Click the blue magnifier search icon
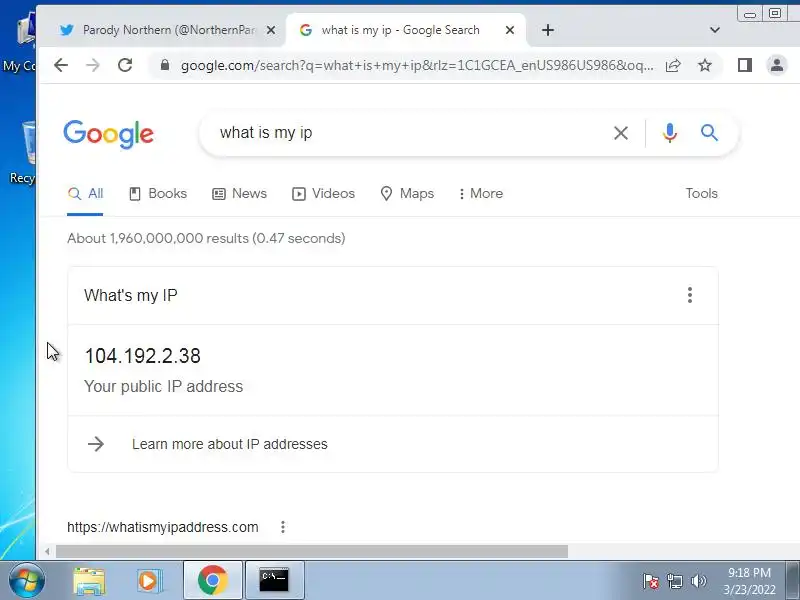 pos(709,133)
